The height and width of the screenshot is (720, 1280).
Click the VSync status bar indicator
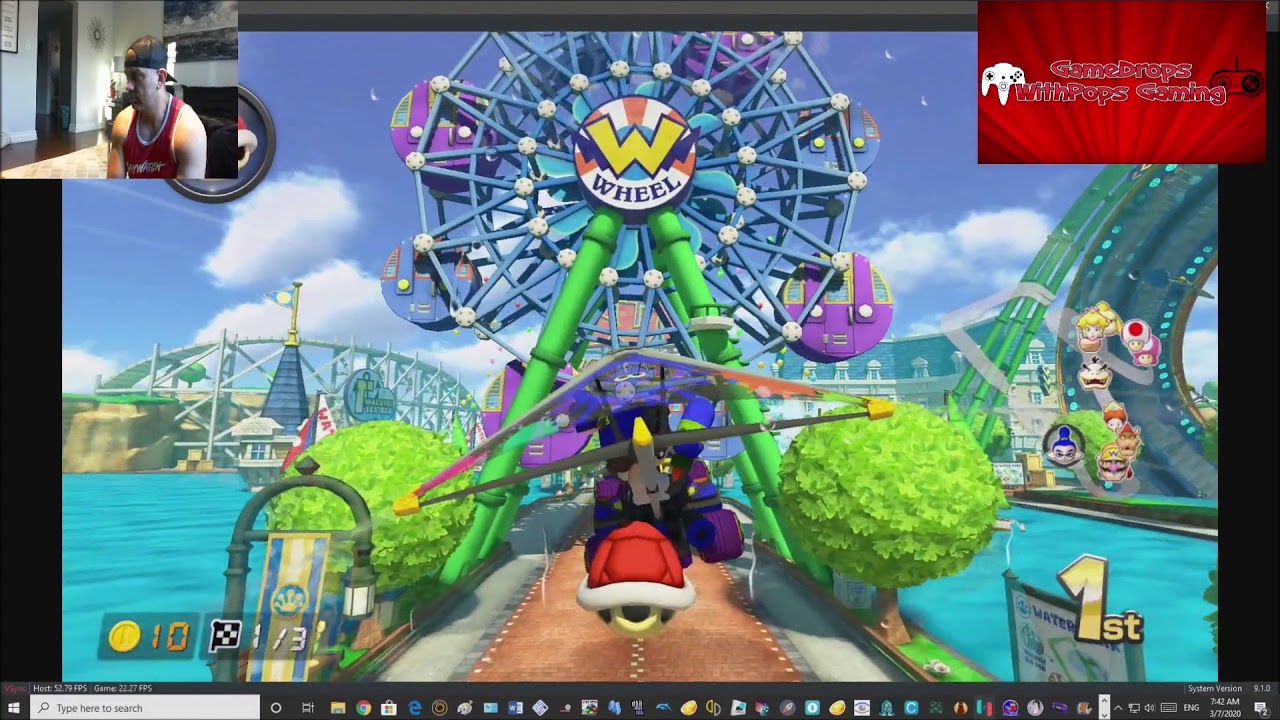15,688
